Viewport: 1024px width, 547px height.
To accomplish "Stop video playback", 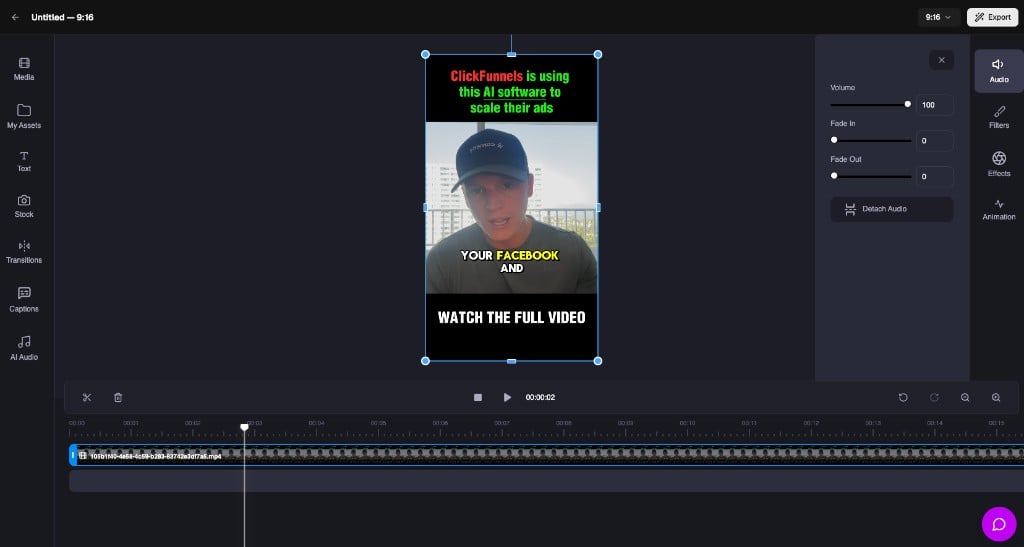I will pyautogui.click(x=477, y=398).
